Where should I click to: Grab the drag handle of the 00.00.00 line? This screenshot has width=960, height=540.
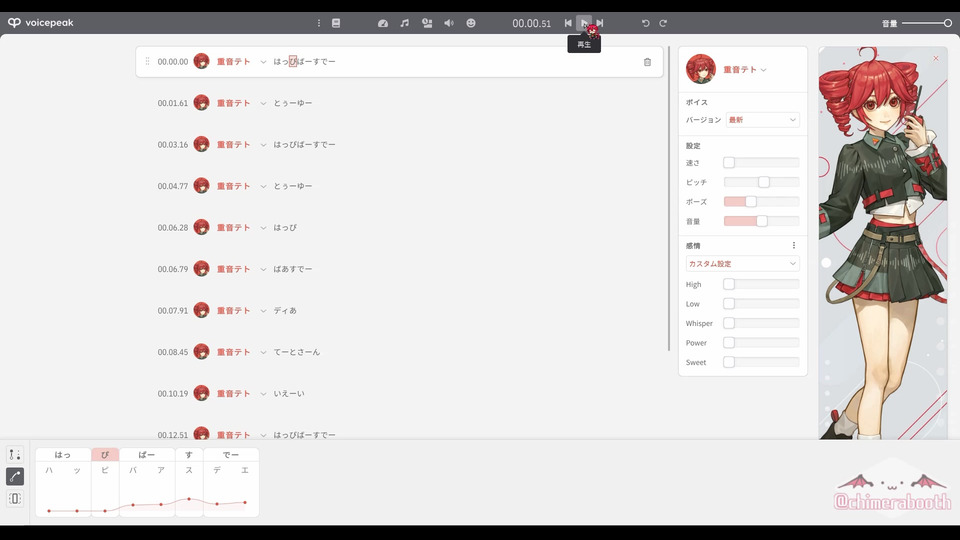click(147, 62)
